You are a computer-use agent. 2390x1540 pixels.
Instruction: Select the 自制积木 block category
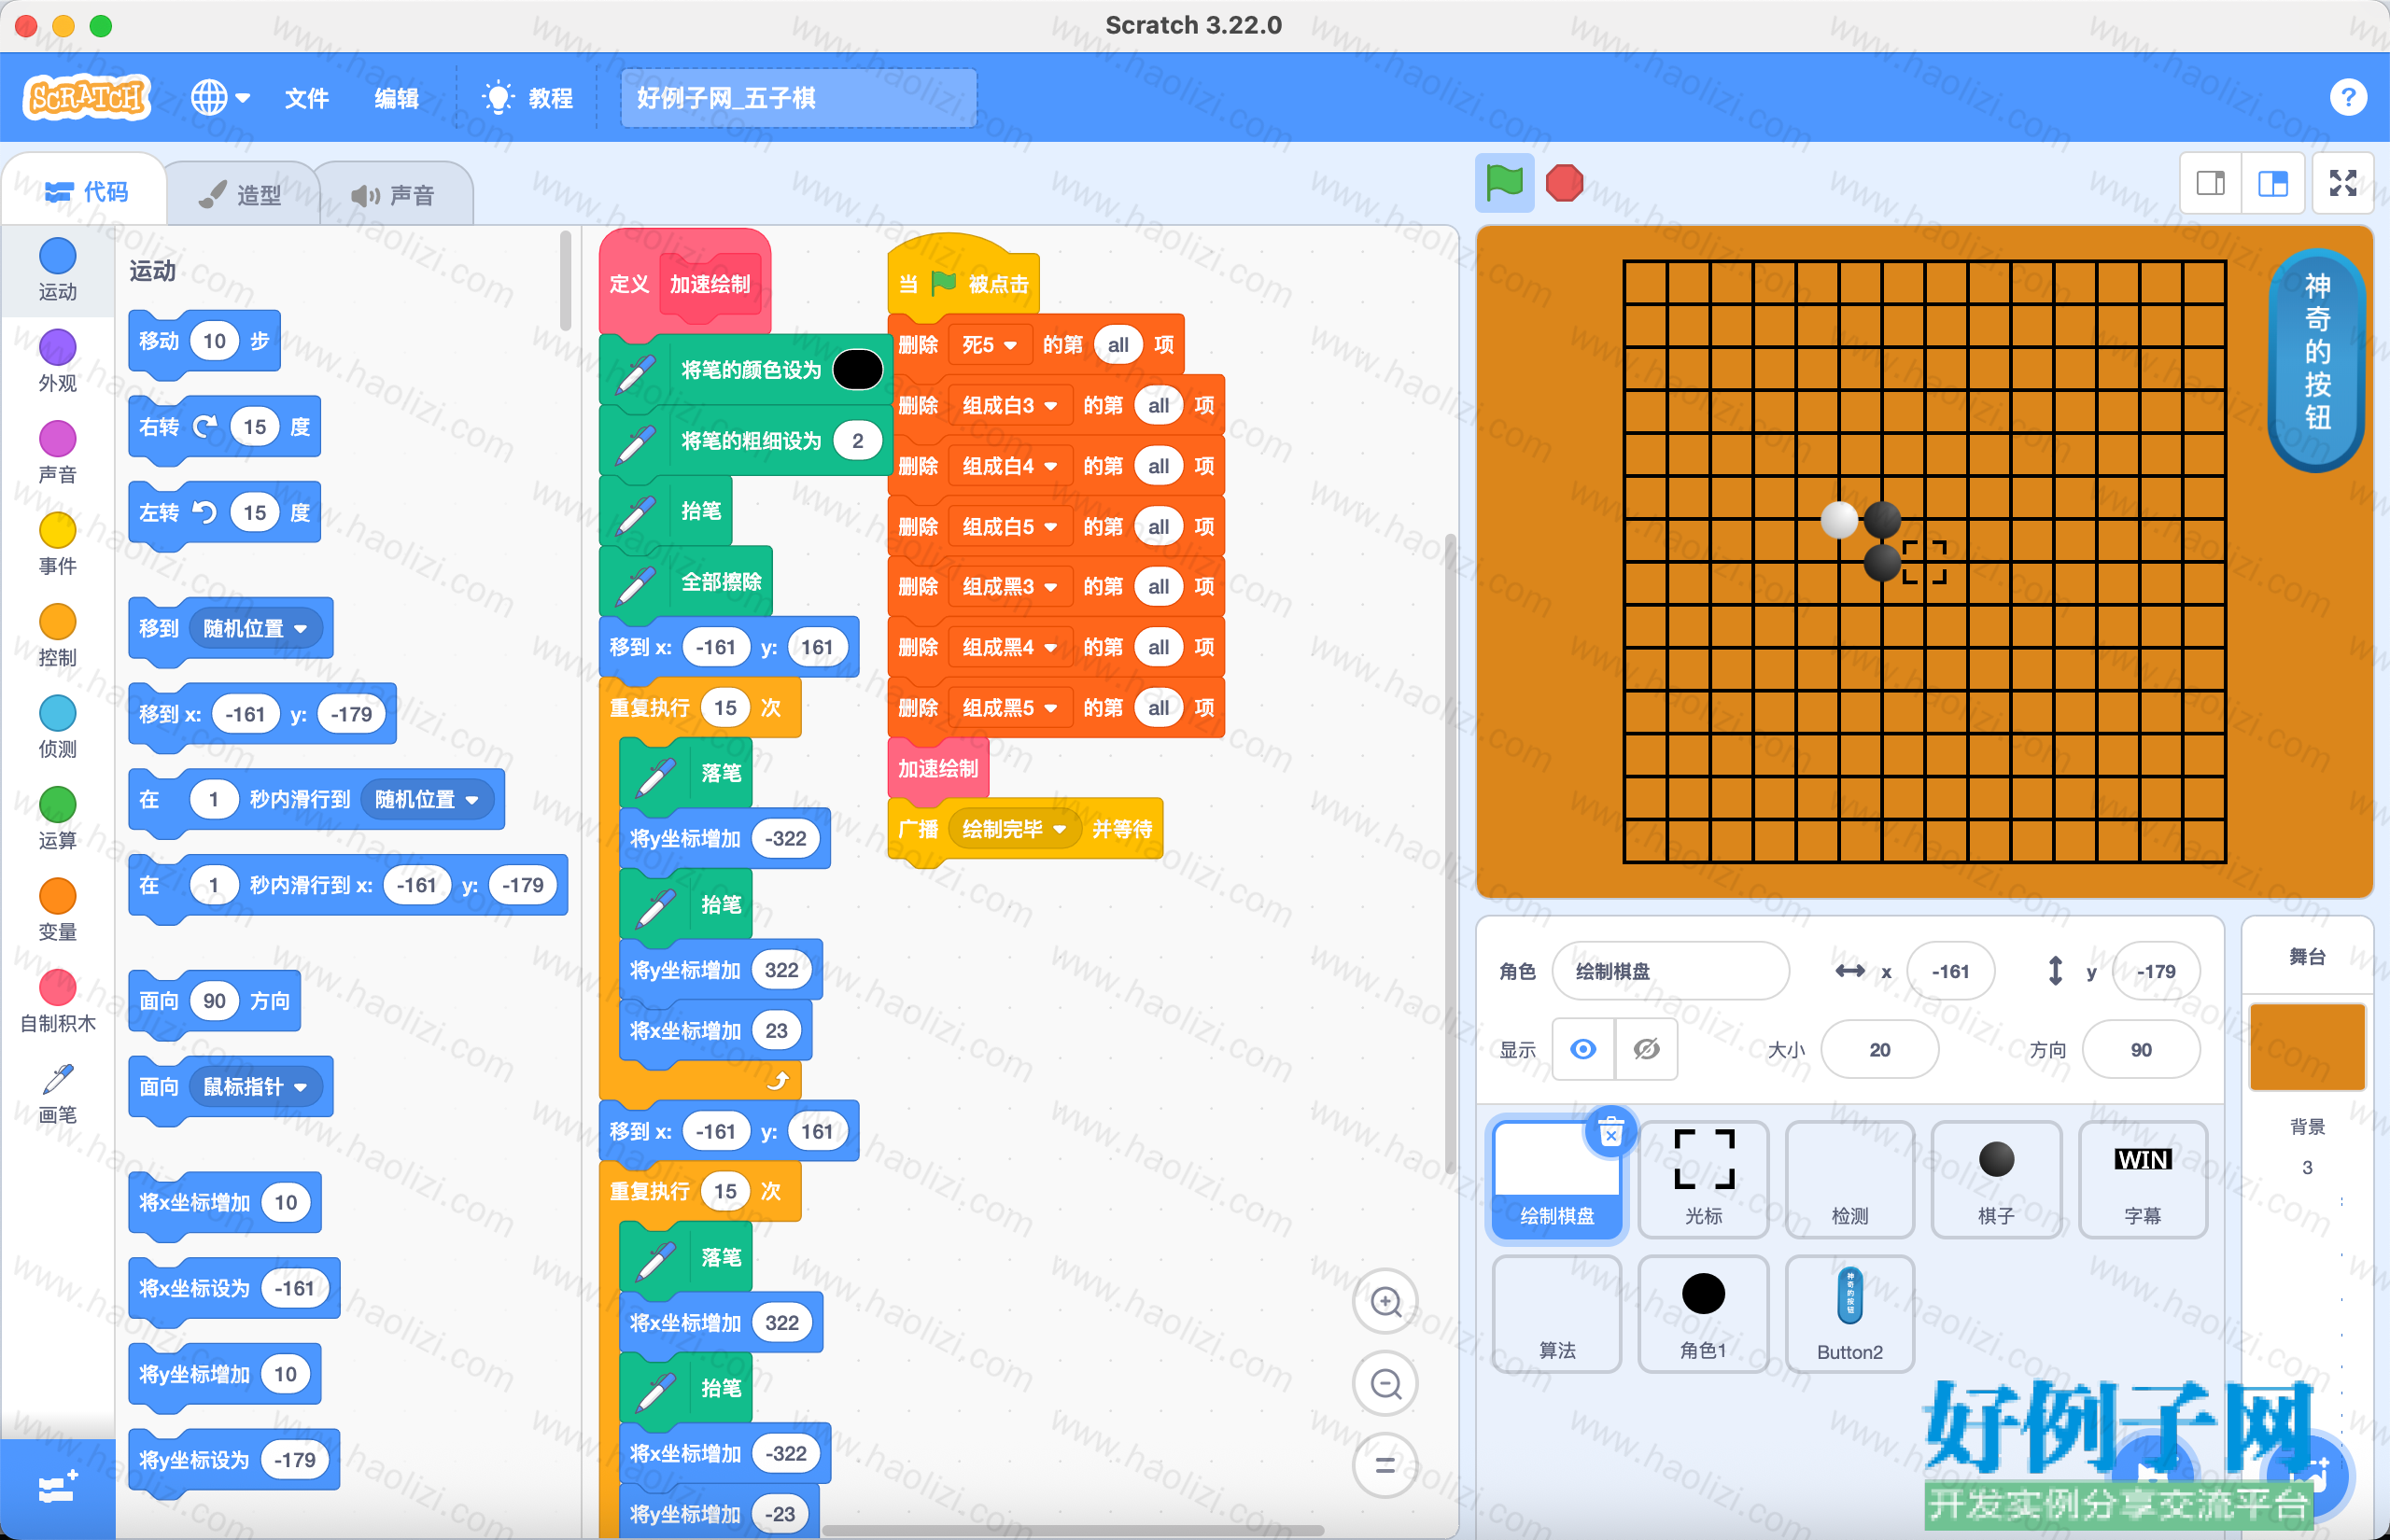pos(57,1001)
